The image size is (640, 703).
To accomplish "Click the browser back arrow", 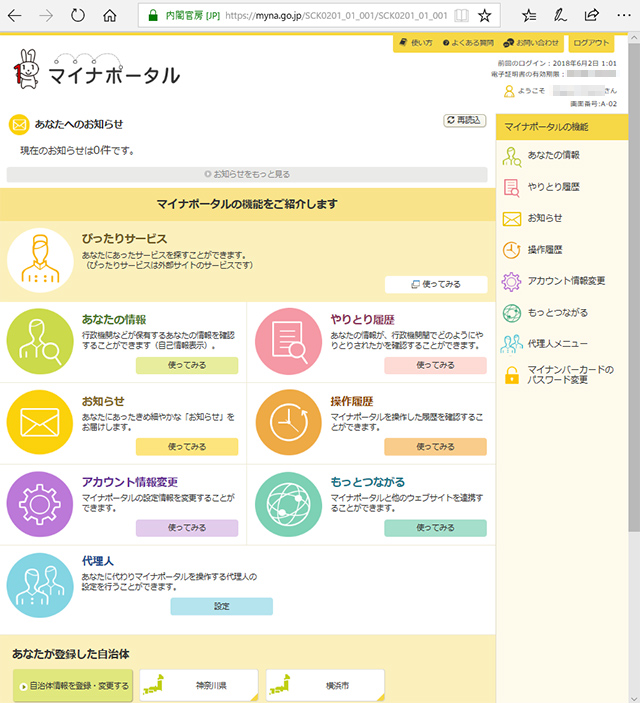I will (15, 16).
